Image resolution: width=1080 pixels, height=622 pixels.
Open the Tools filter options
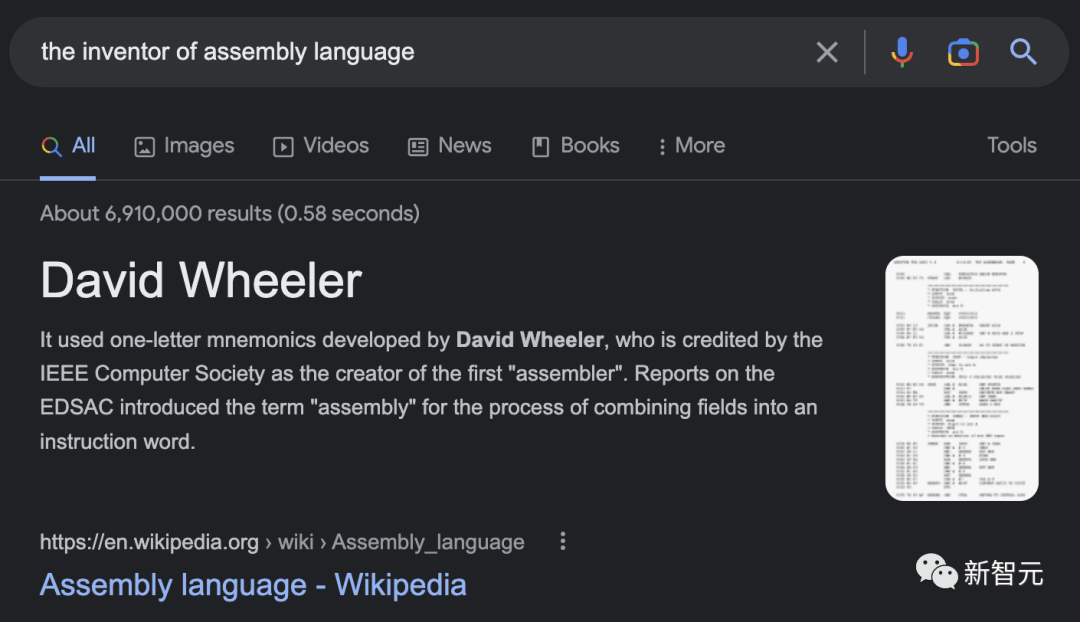[x=1011, y=146]
